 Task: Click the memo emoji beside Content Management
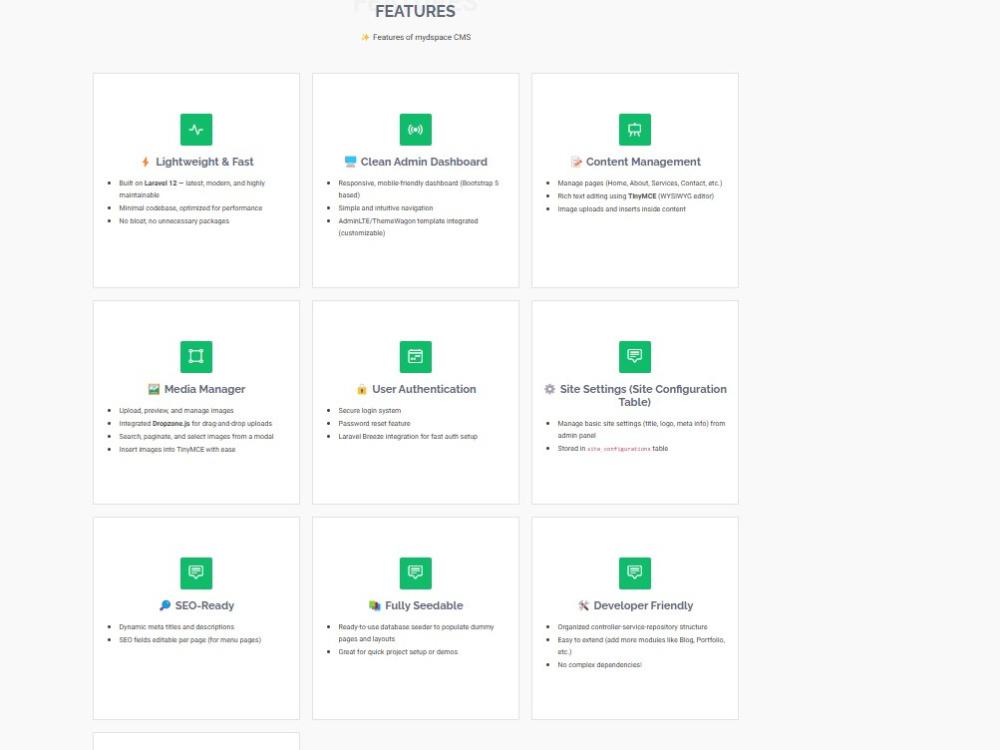[576, 161]
